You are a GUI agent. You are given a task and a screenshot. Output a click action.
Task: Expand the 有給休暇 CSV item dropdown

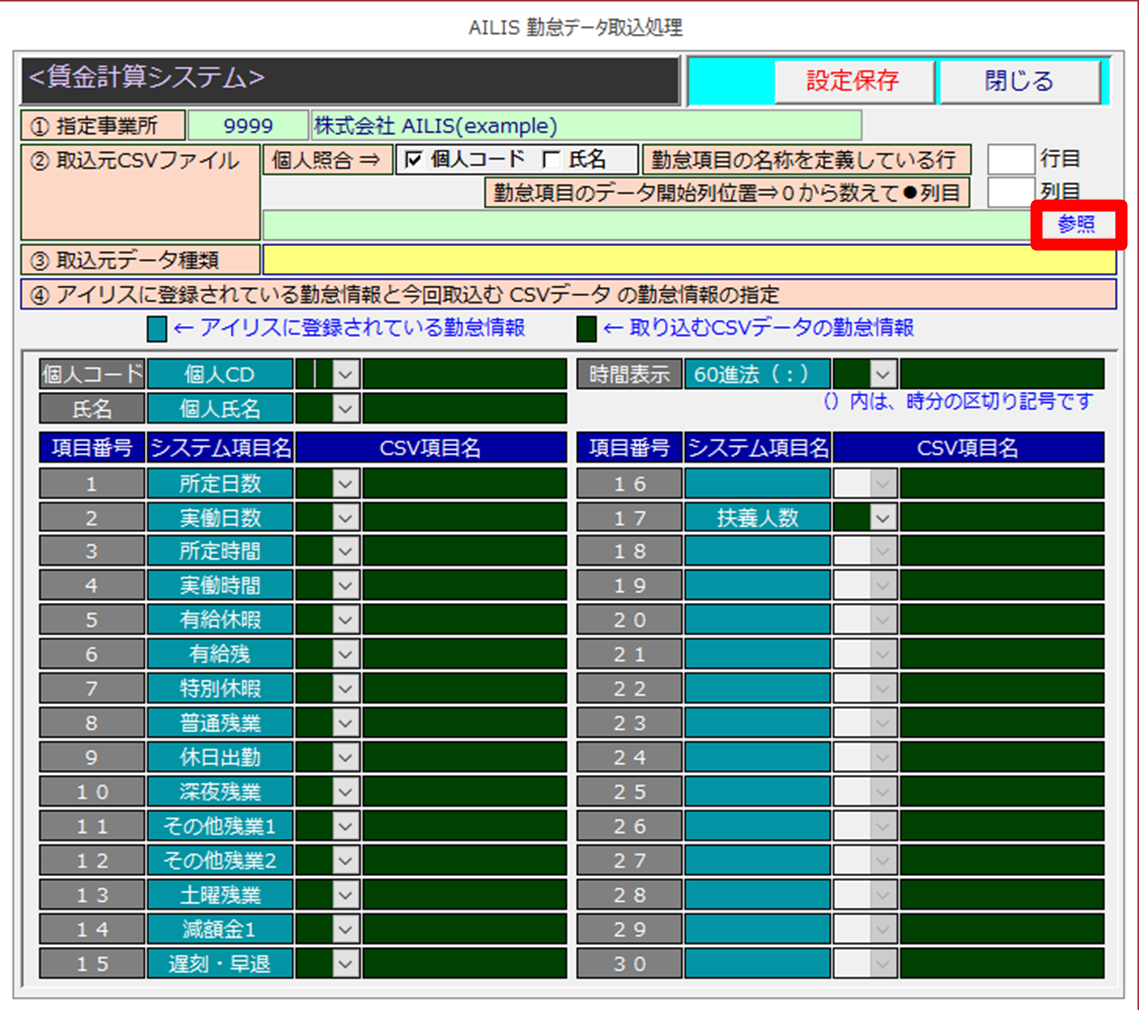pyautogui.click(x=345, y=620)
